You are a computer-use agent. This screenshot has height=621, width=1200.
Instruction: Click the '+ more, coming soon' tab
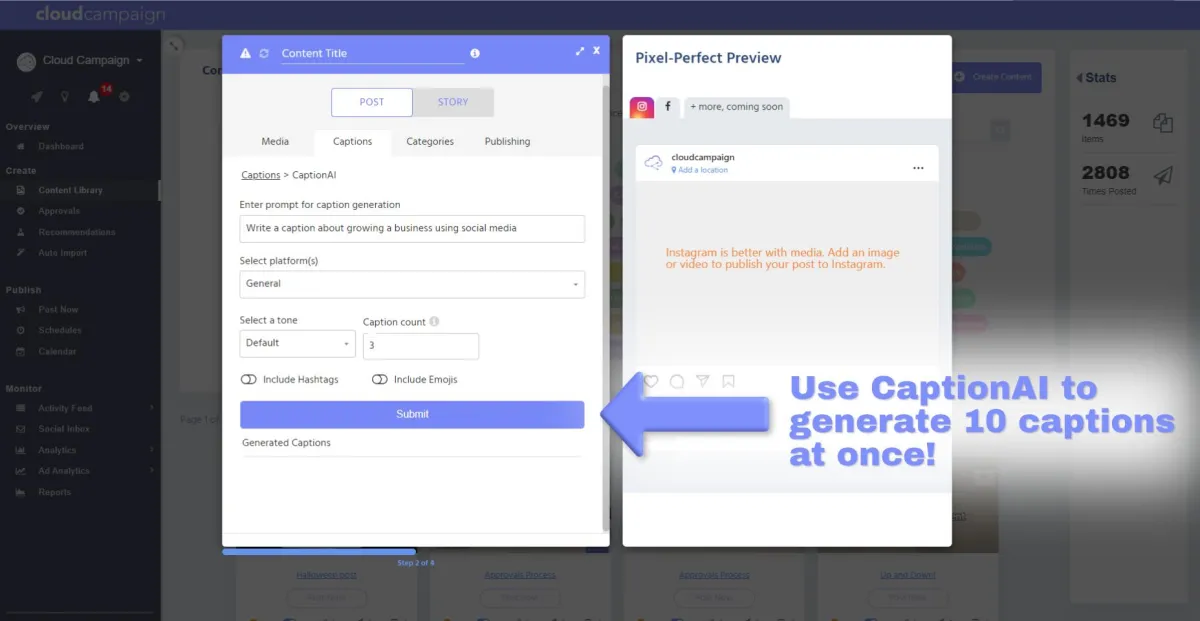(x=737, y=107)
